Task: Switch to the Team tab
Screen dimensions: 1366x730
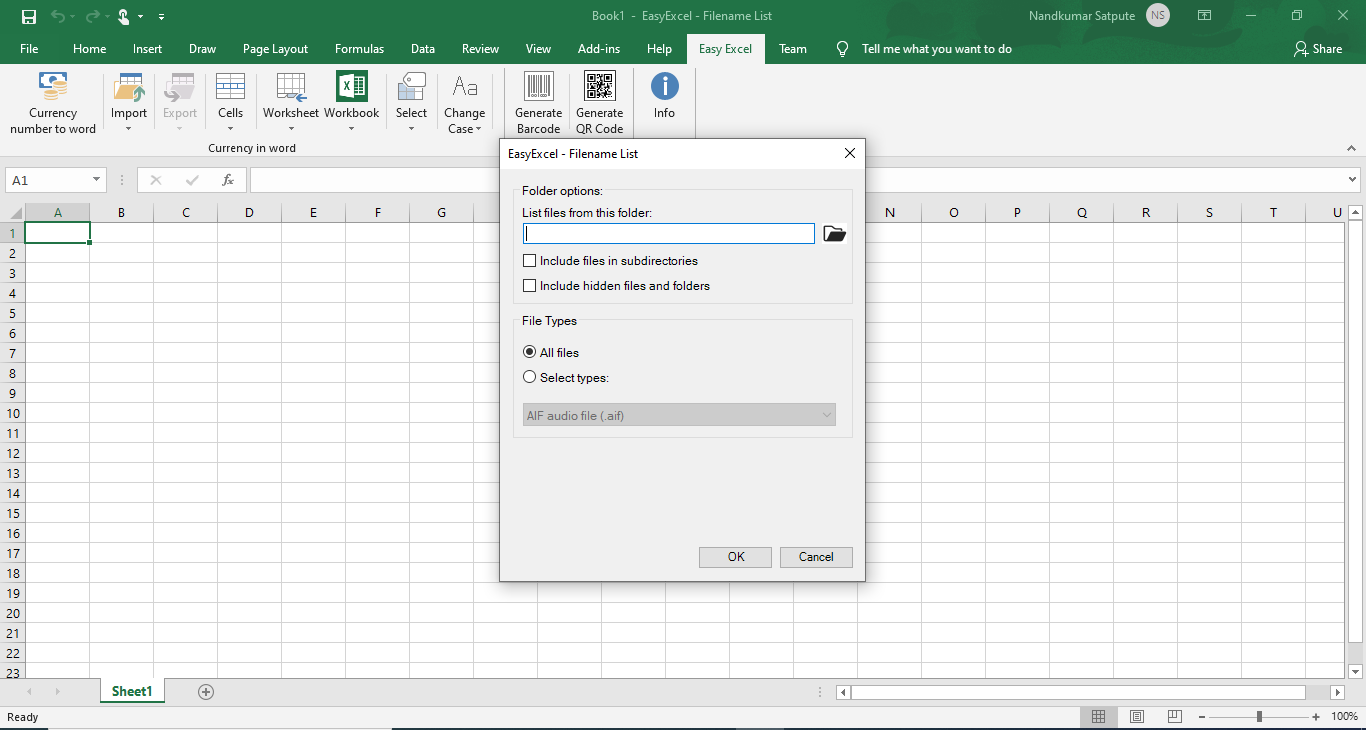Action: [x=793, y=49]
